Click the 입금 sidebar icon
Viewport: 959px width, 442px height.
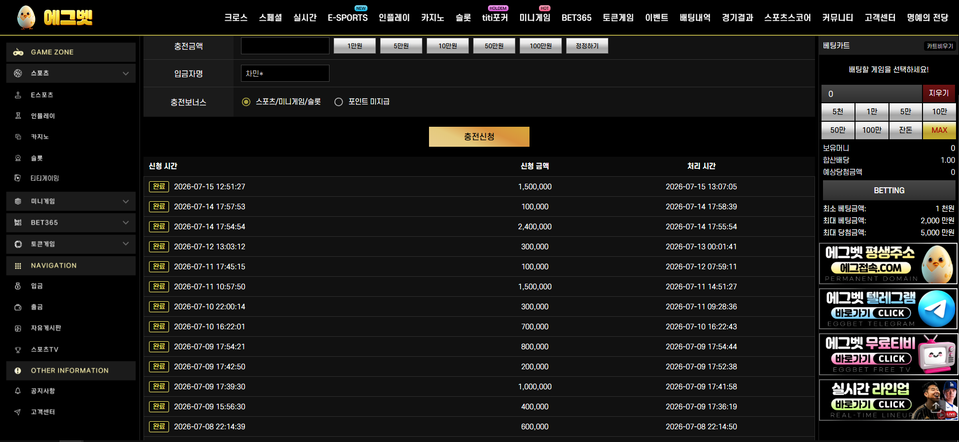[17, 286]
